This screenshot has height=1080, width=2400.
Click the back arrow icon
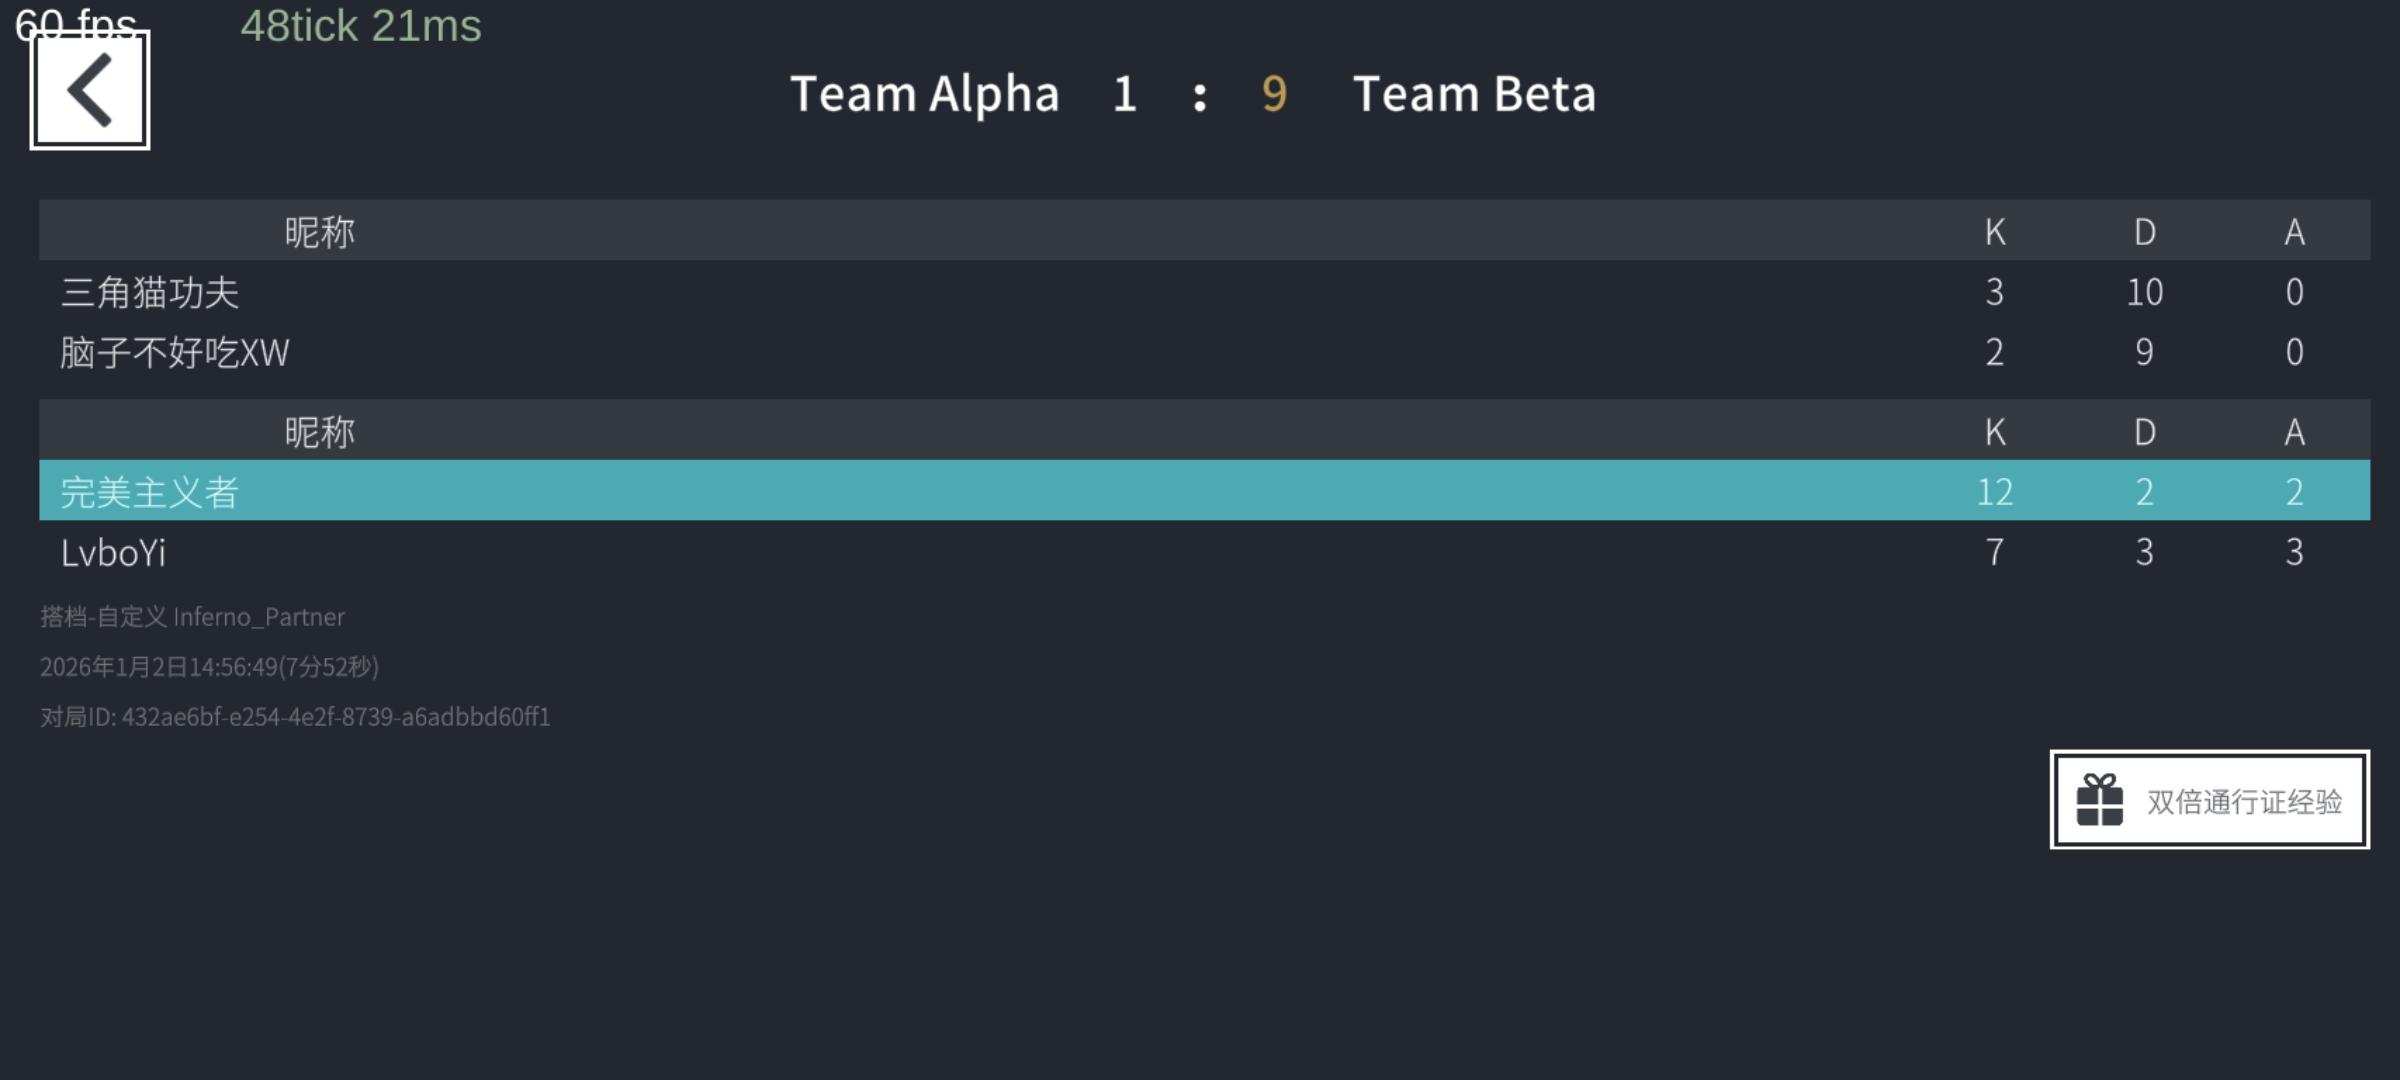point(90,90)
